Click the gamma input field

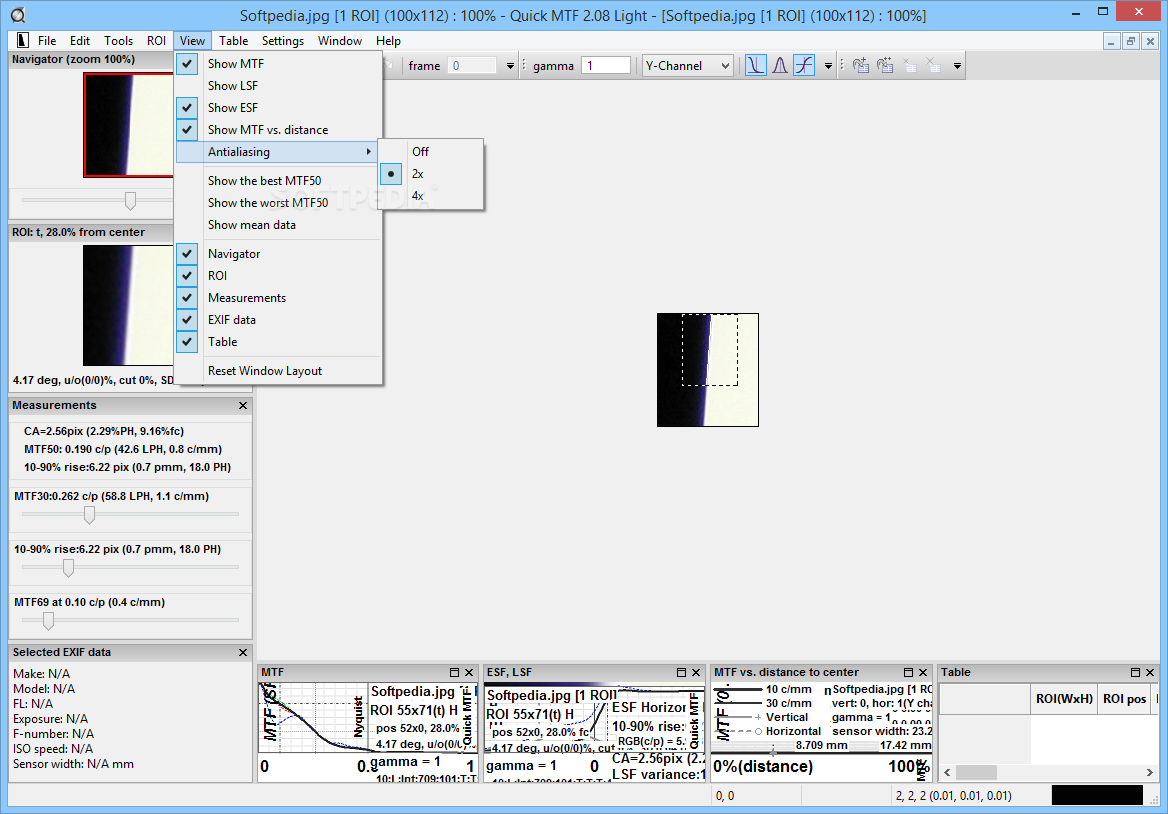pos(606,66)
